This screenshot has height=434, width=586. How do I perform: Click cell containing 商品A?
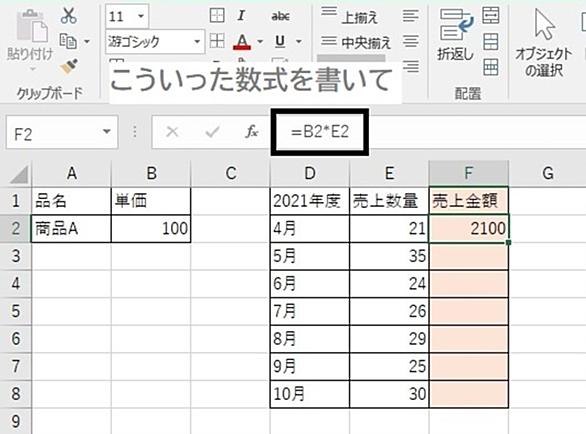point(71,228)
